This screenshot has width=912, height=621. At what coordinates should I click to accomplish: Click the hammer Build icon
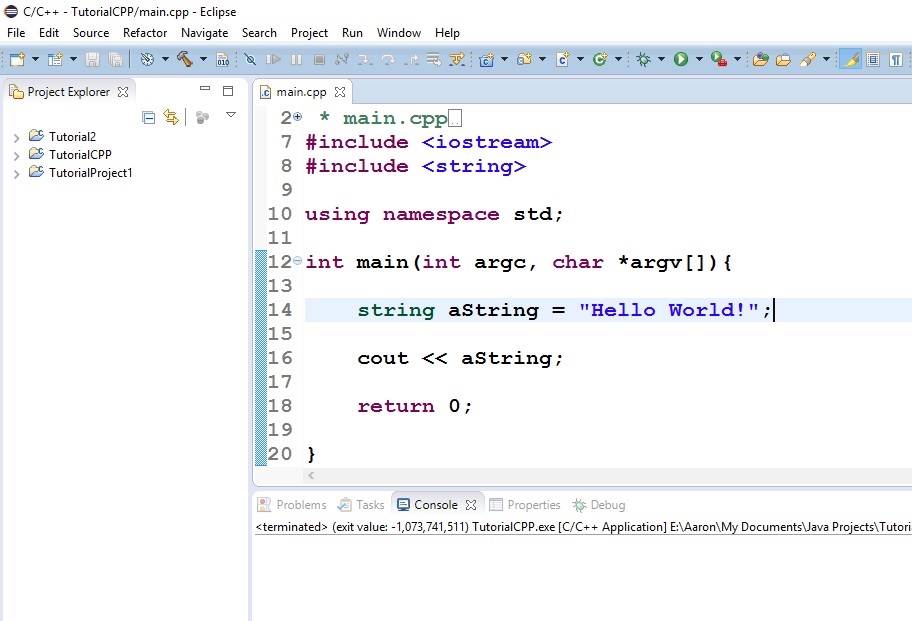pyautogui.click(x=185, y=60)
